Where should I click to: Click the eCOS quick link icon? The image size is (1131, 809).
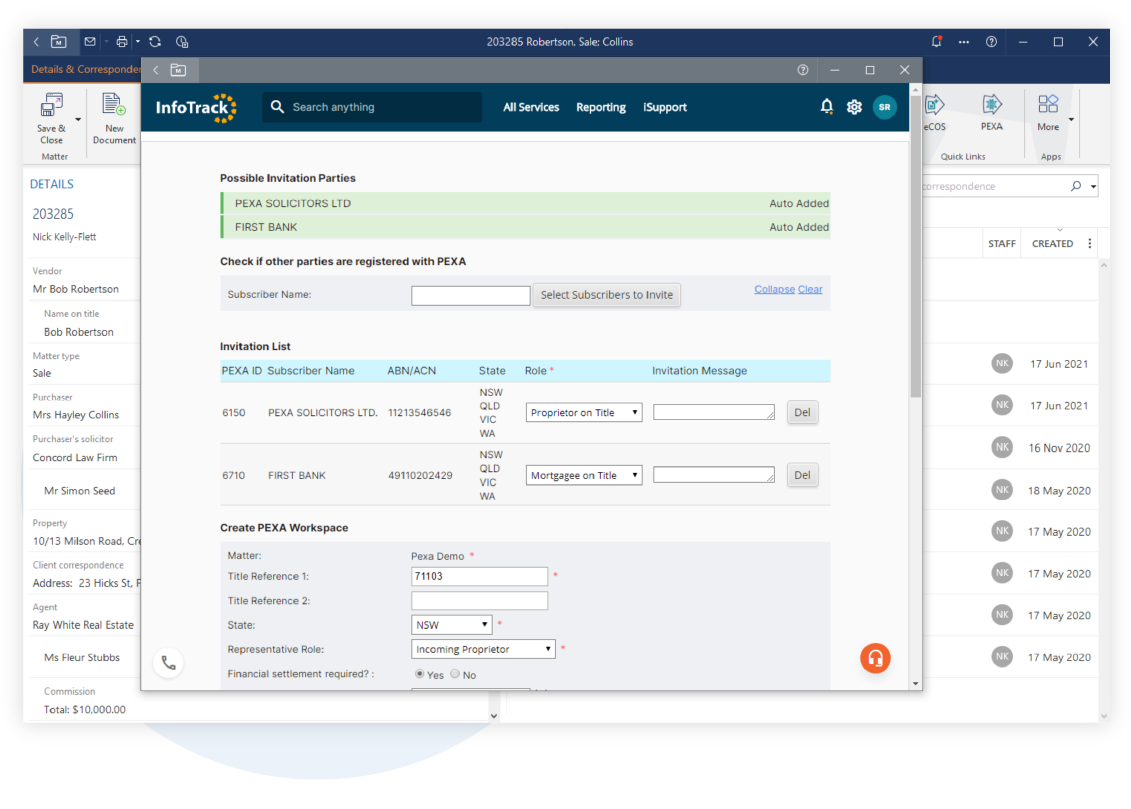coord(934,105)
